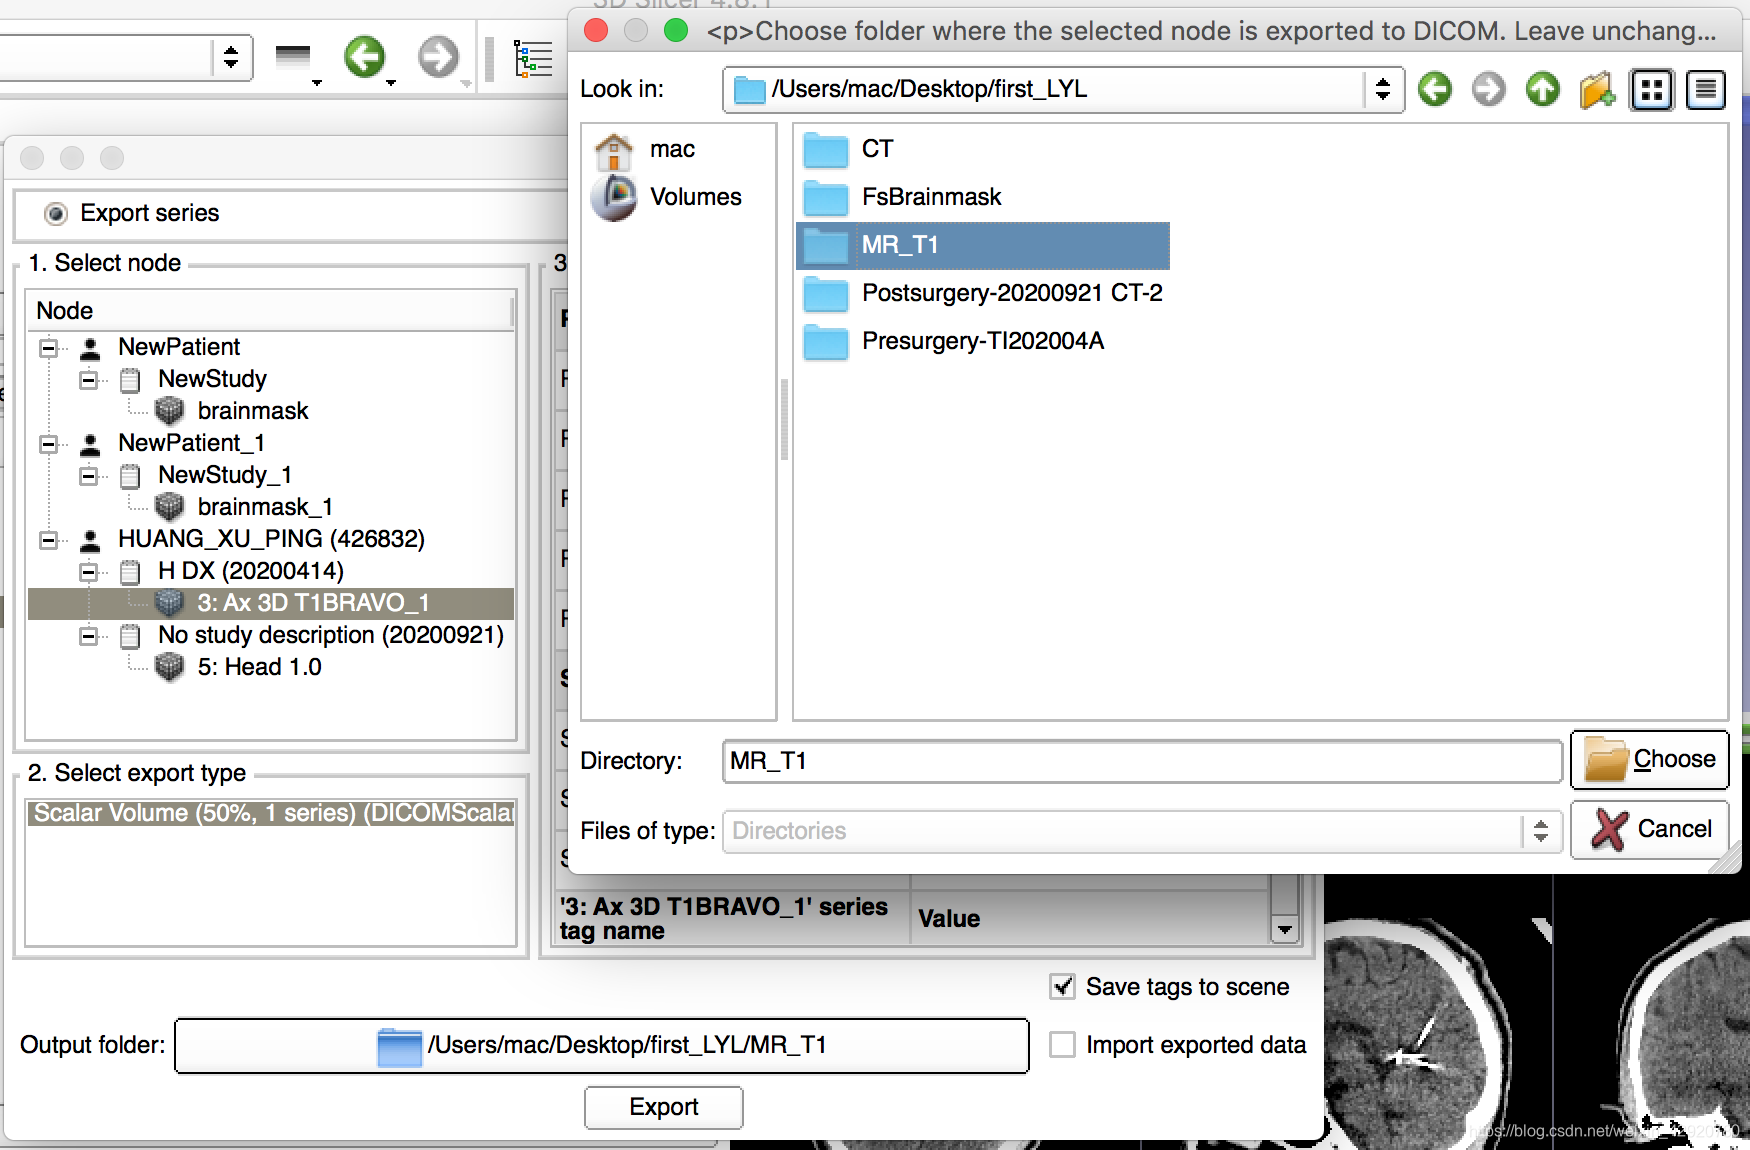Viewport: 1750px width, 1150px height.
Task: Switch file dialog to detail view
Action: point(1706,90)
